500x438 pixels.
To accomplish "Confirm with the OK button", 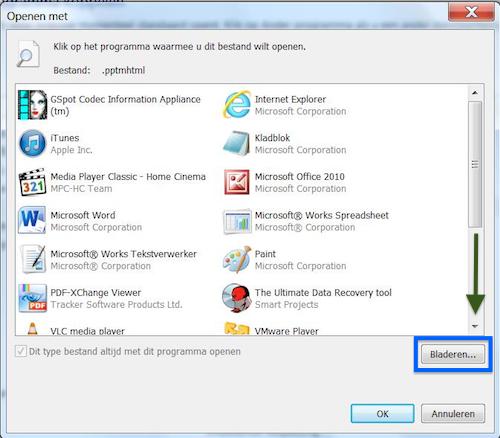I will tap(382, 414).
